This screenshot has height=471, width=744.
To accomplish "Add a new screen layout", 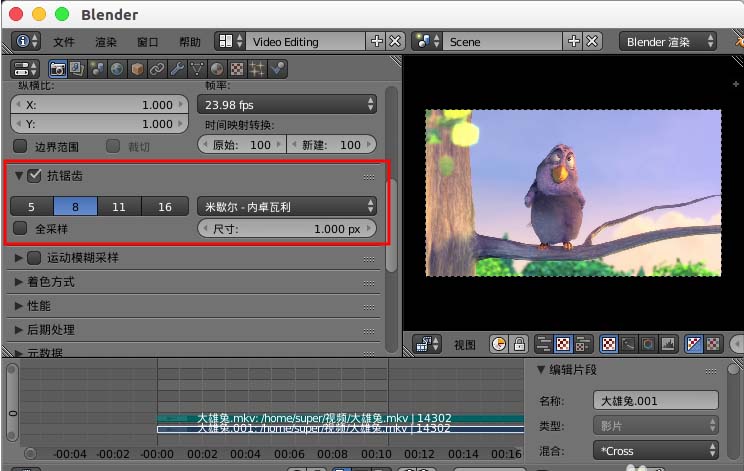I will (377, 42).
